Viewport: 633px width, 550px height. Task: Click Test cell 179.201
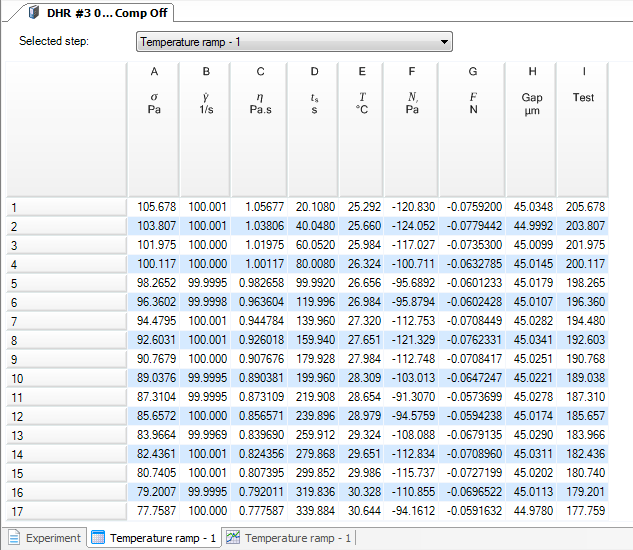583,491
